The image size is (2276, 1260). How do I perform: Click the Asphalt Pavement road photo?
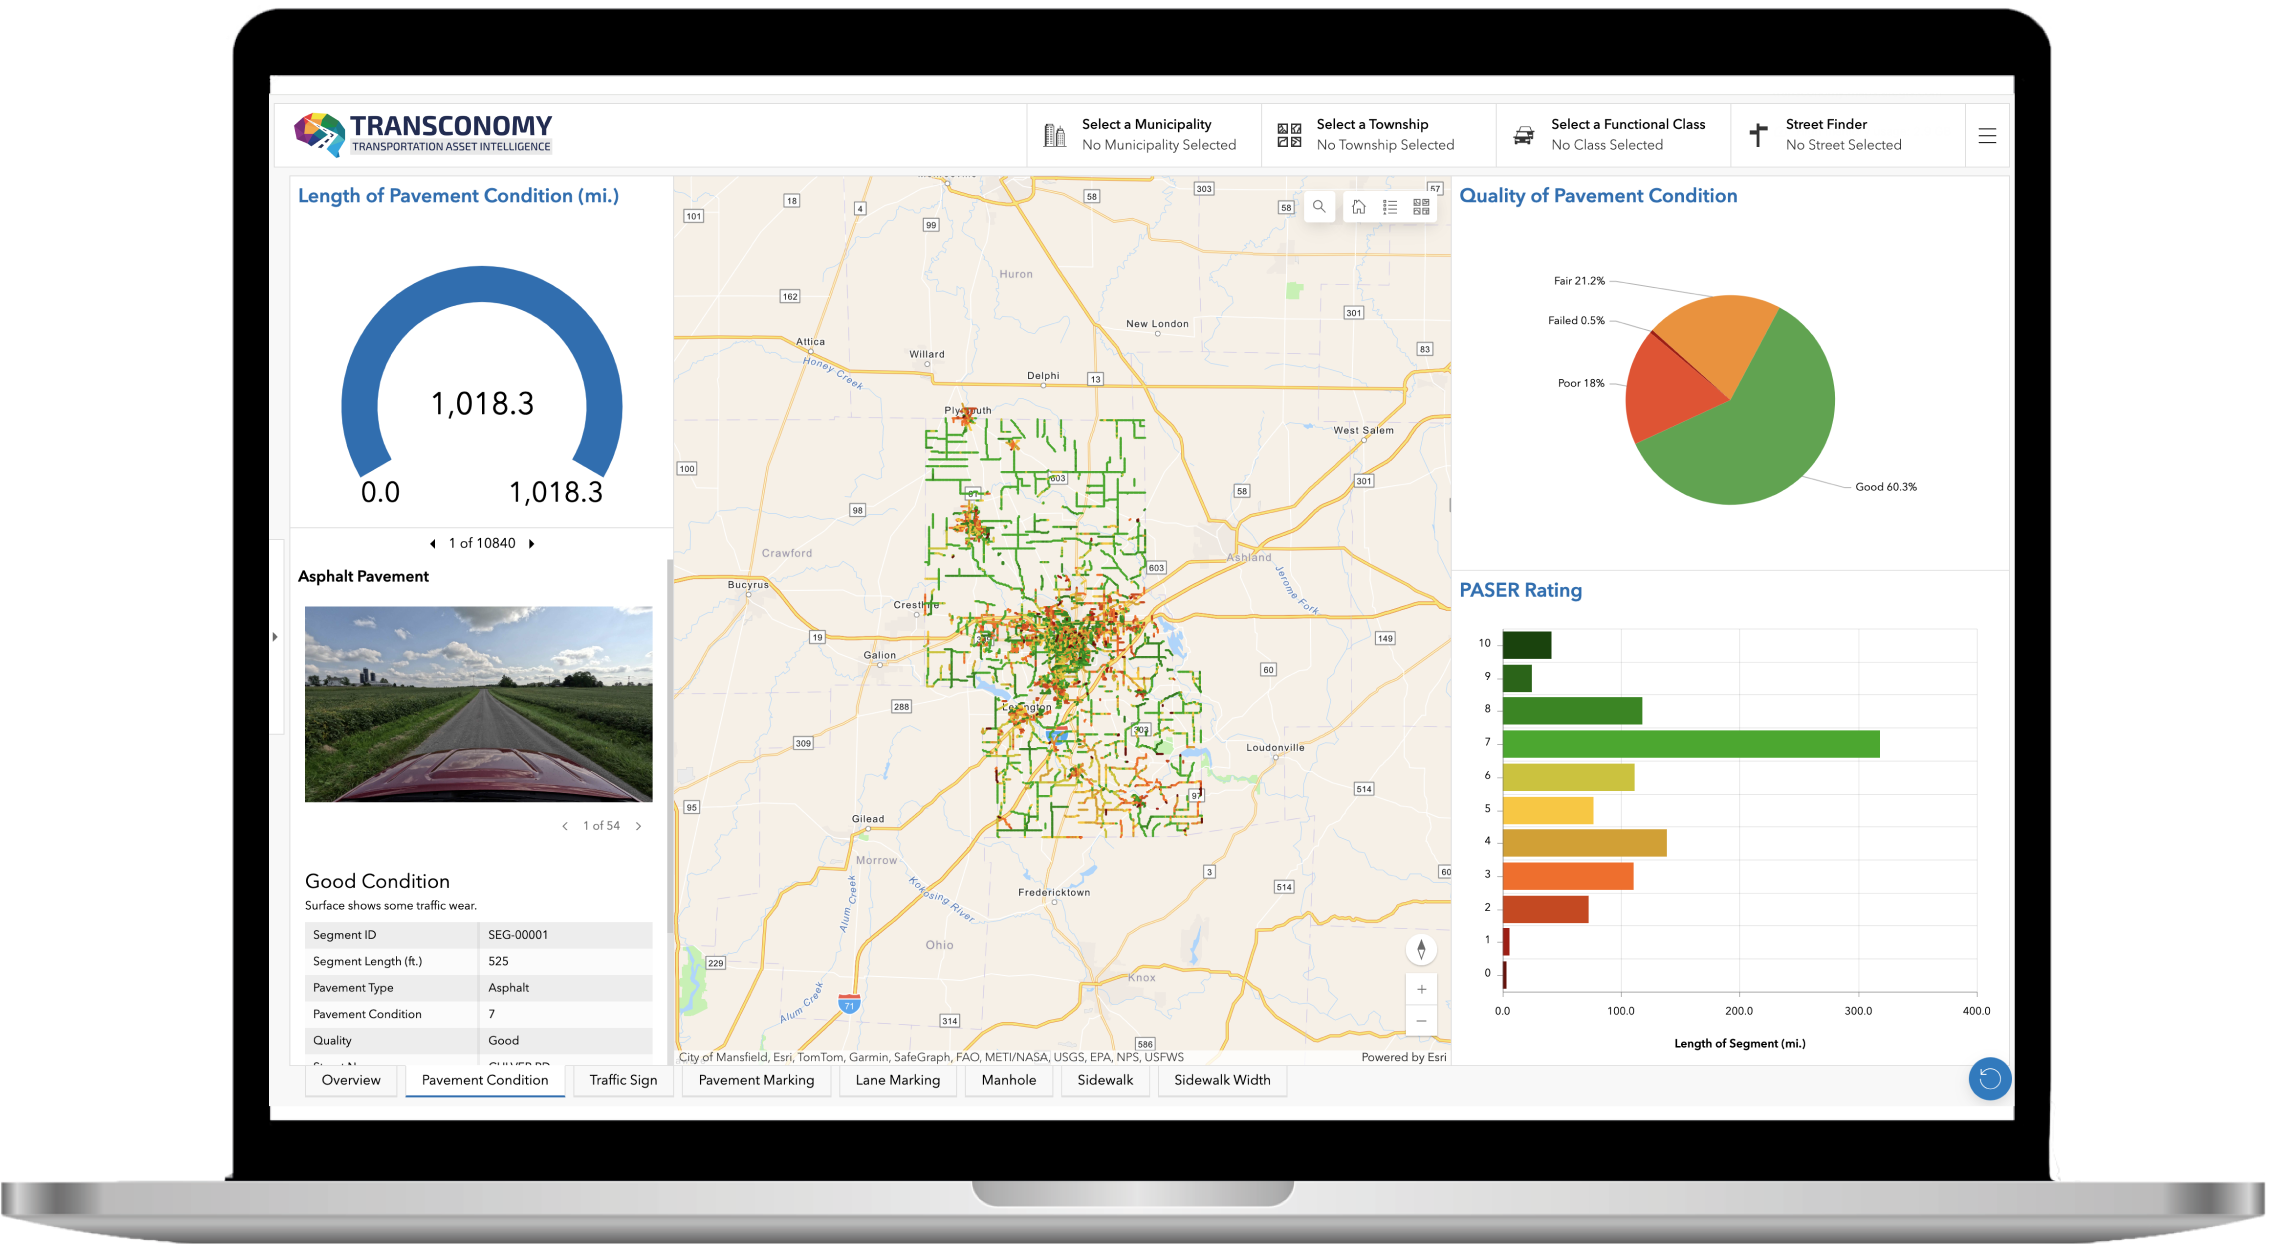(479, 703)
